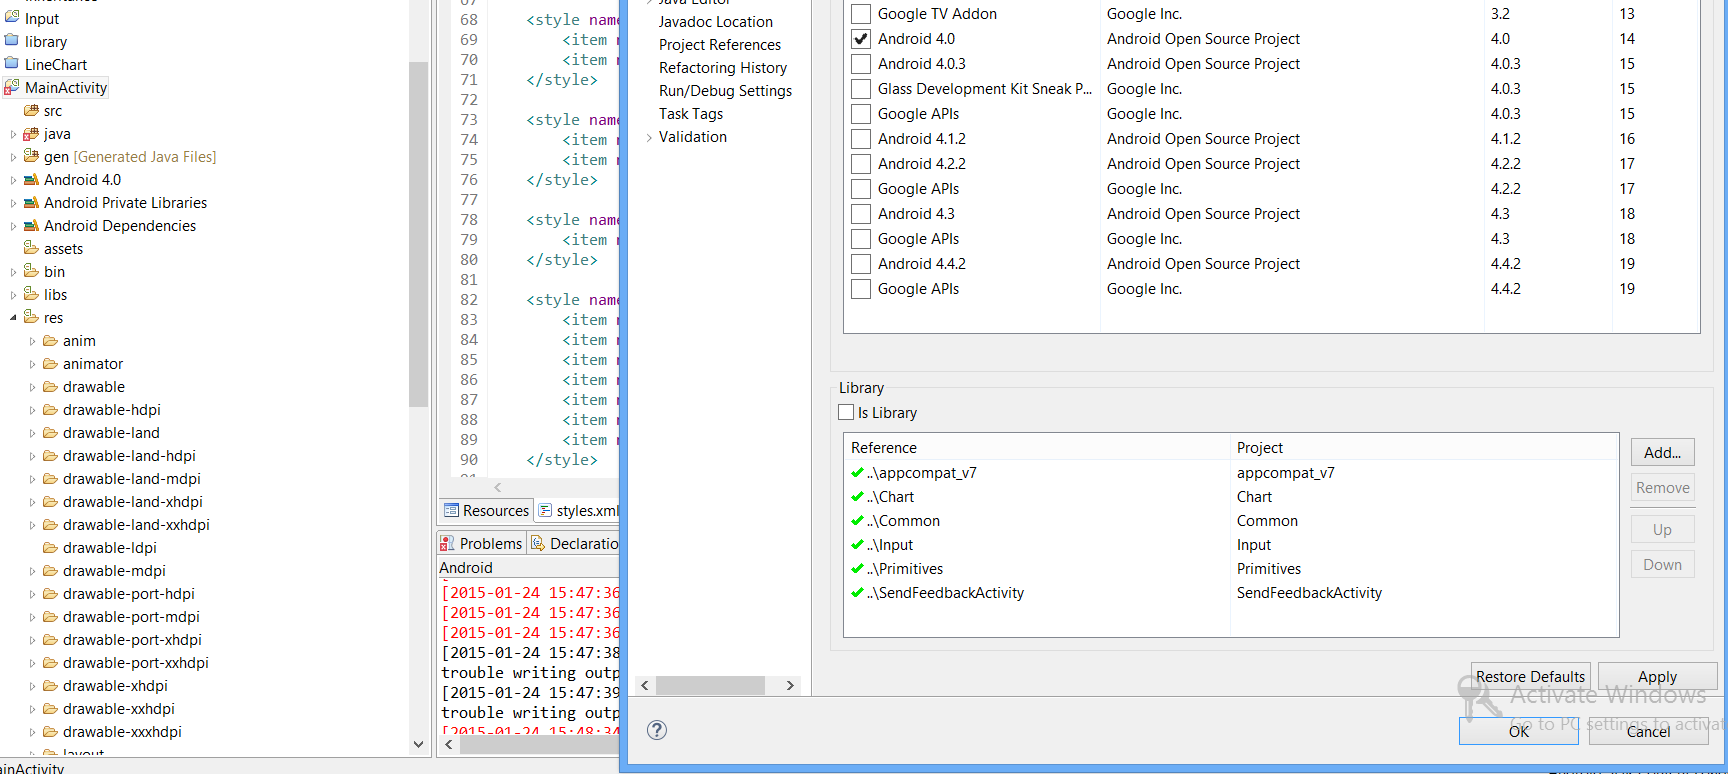Image resolution: width=1728 pixels, height=774 pixels.
Task: Click the res folder icon
Action: point(31,317)
